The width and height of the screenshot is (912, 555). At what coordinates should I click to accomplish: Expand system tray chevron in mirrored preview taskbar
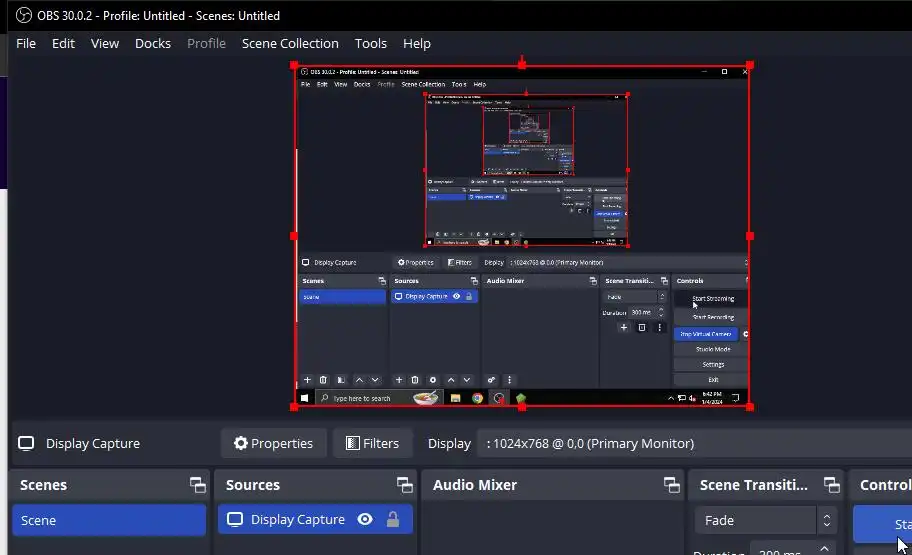(x=671, y=398)
